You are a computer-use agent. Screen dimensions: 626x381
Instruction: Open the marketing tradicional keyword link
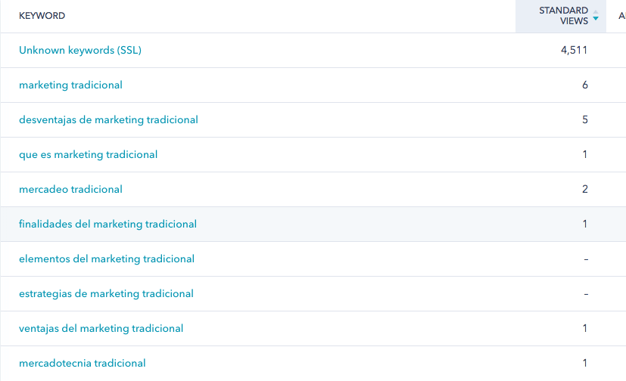pyautogui.click(x=71, y=85)
